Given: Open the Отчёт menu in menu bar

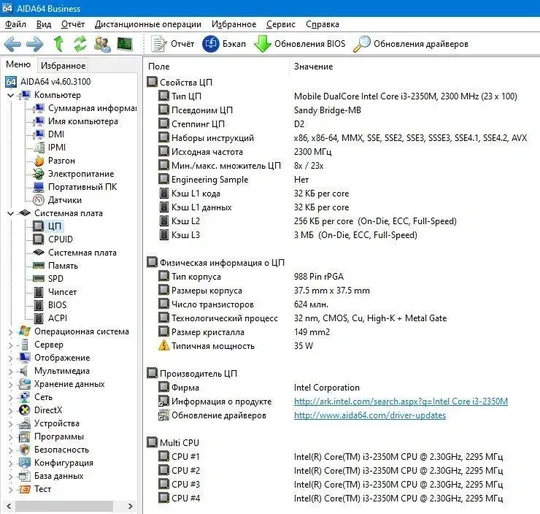Looking at the screenshot, I should (73, 24).
